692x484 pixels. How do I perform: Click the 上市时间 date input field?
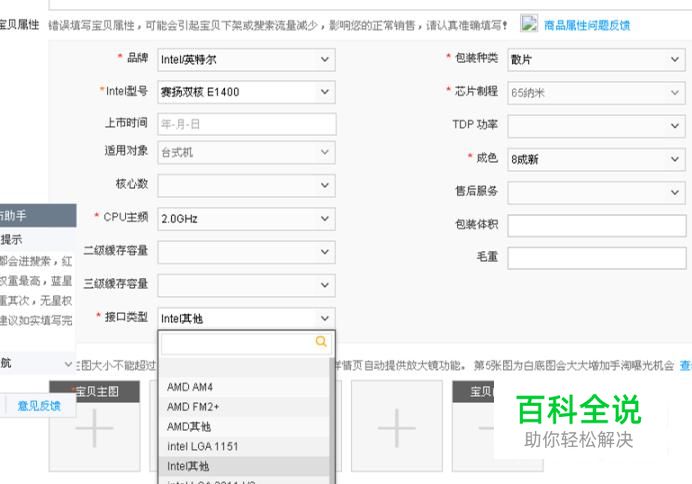point(247,124)
